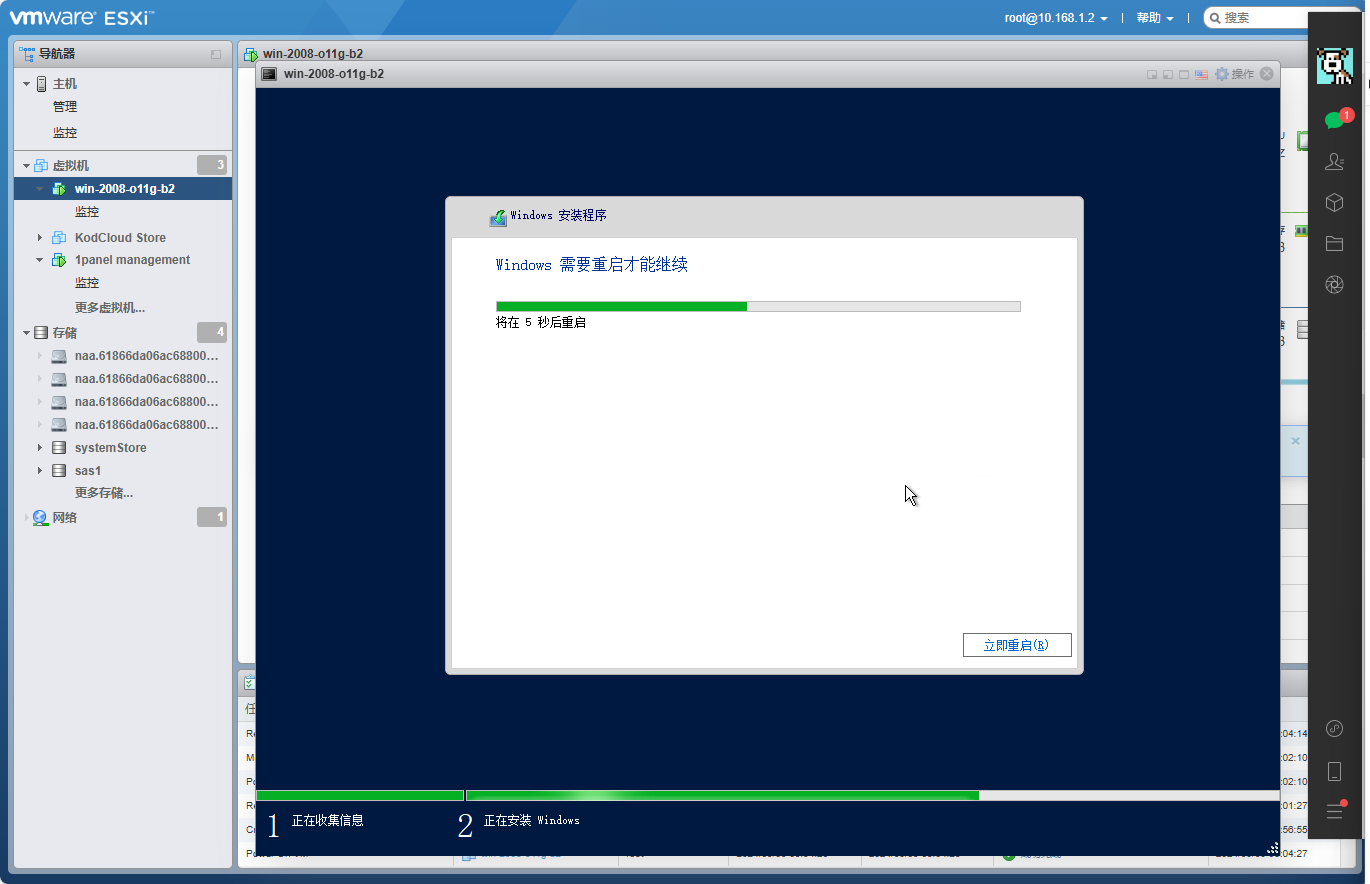Click the 'Windows 需要重启才能继续' heading
This screenshot has width=1370, height=884.
tap(592, 265)
